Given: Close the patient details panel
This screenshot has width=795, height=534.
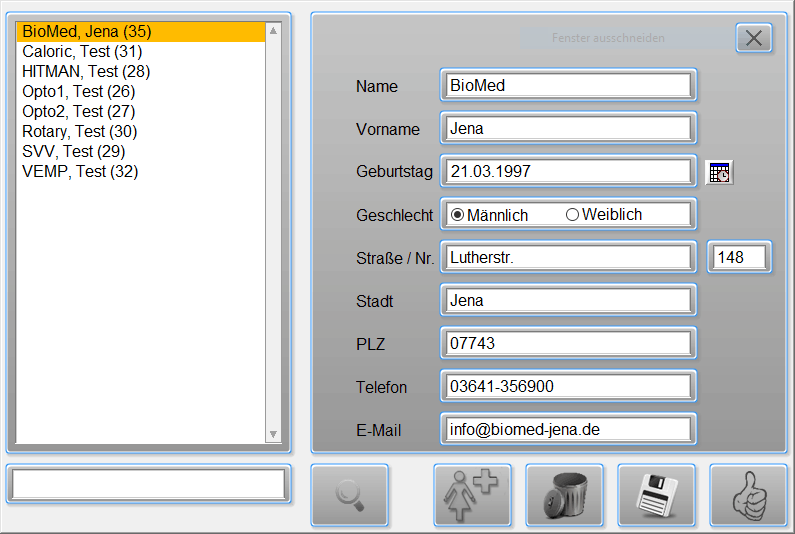Looking at the screenshot, I should 754,38.
